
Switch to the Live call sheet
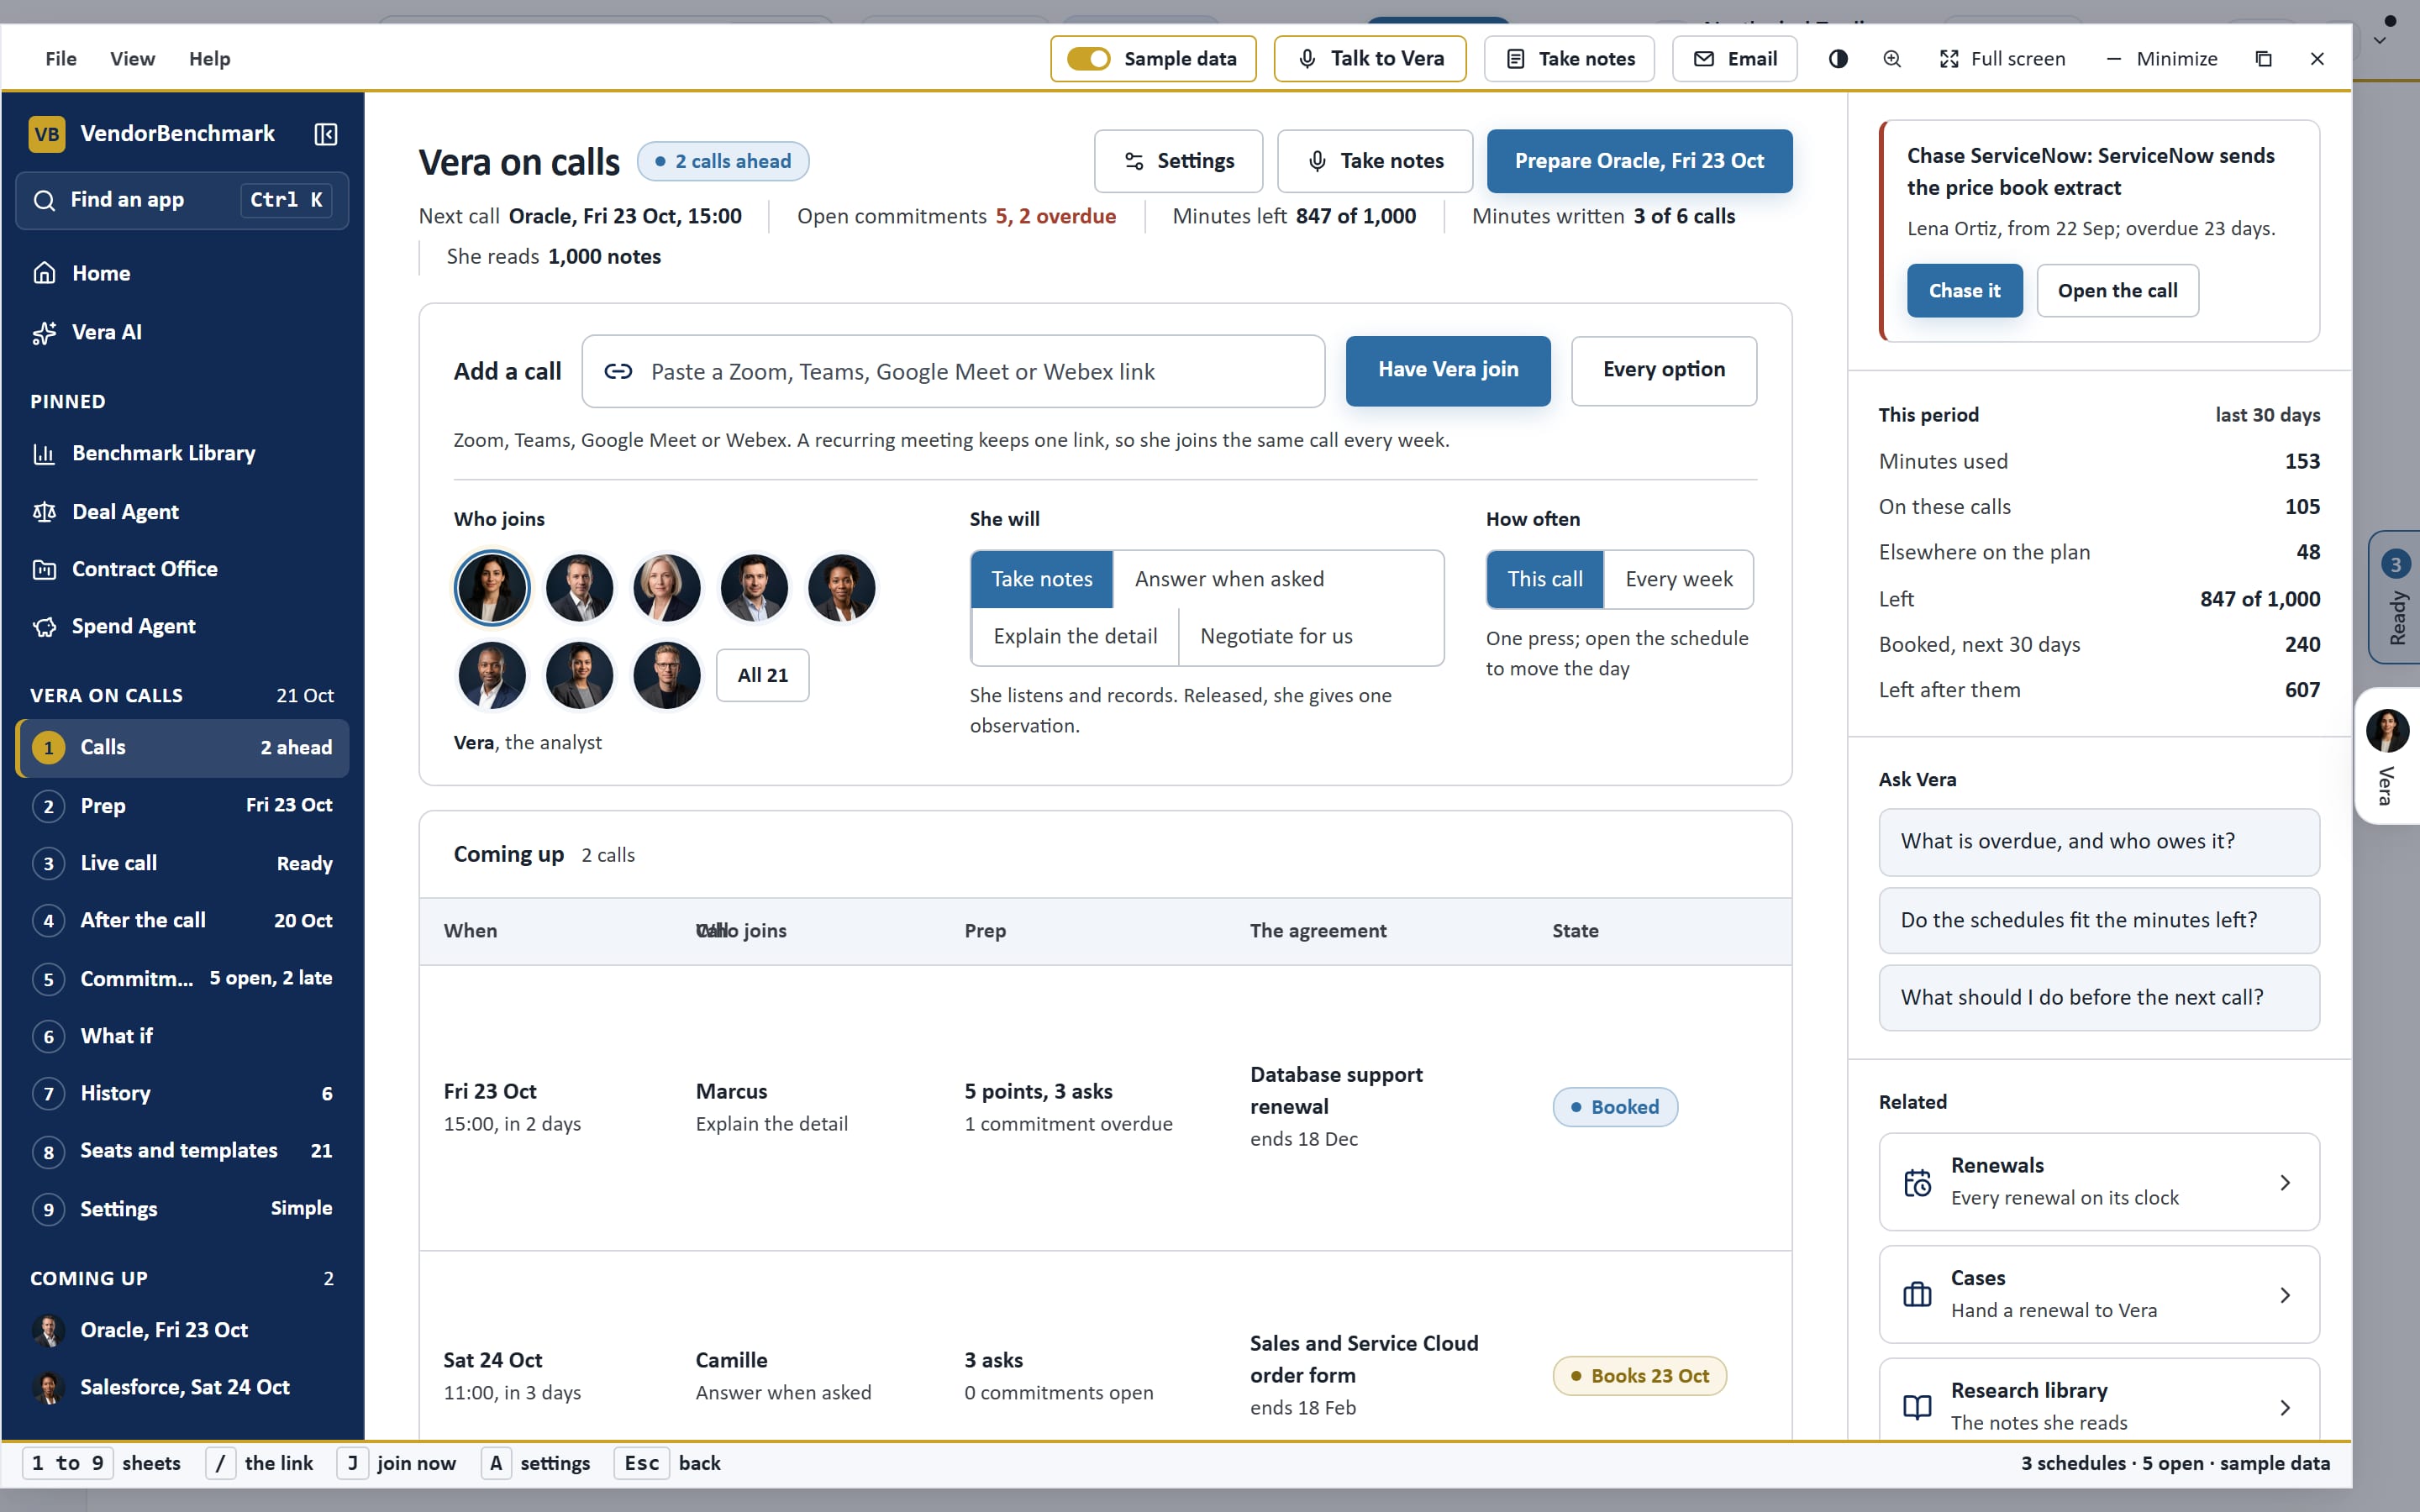click(x=182, y=863)
